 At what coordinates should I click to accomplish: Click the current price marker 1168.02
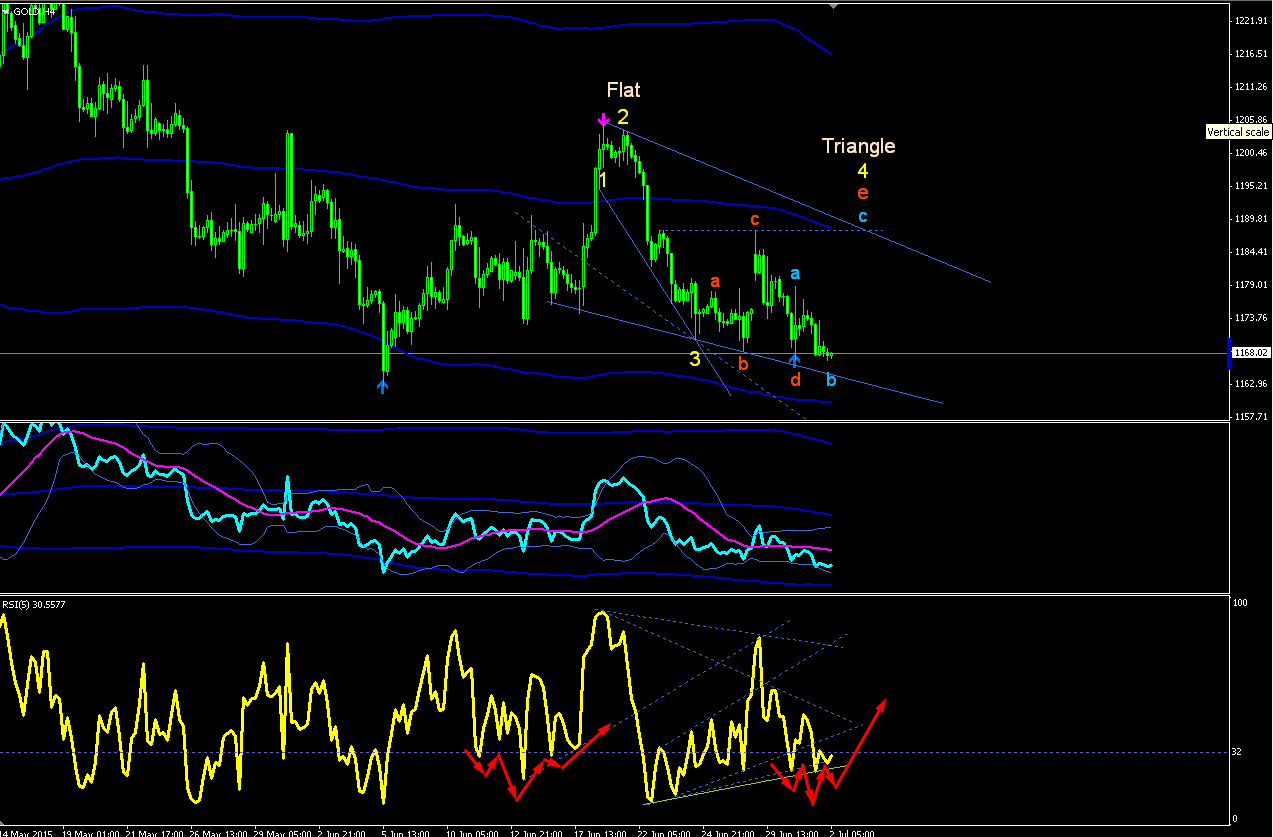[x=1251, y=353]
